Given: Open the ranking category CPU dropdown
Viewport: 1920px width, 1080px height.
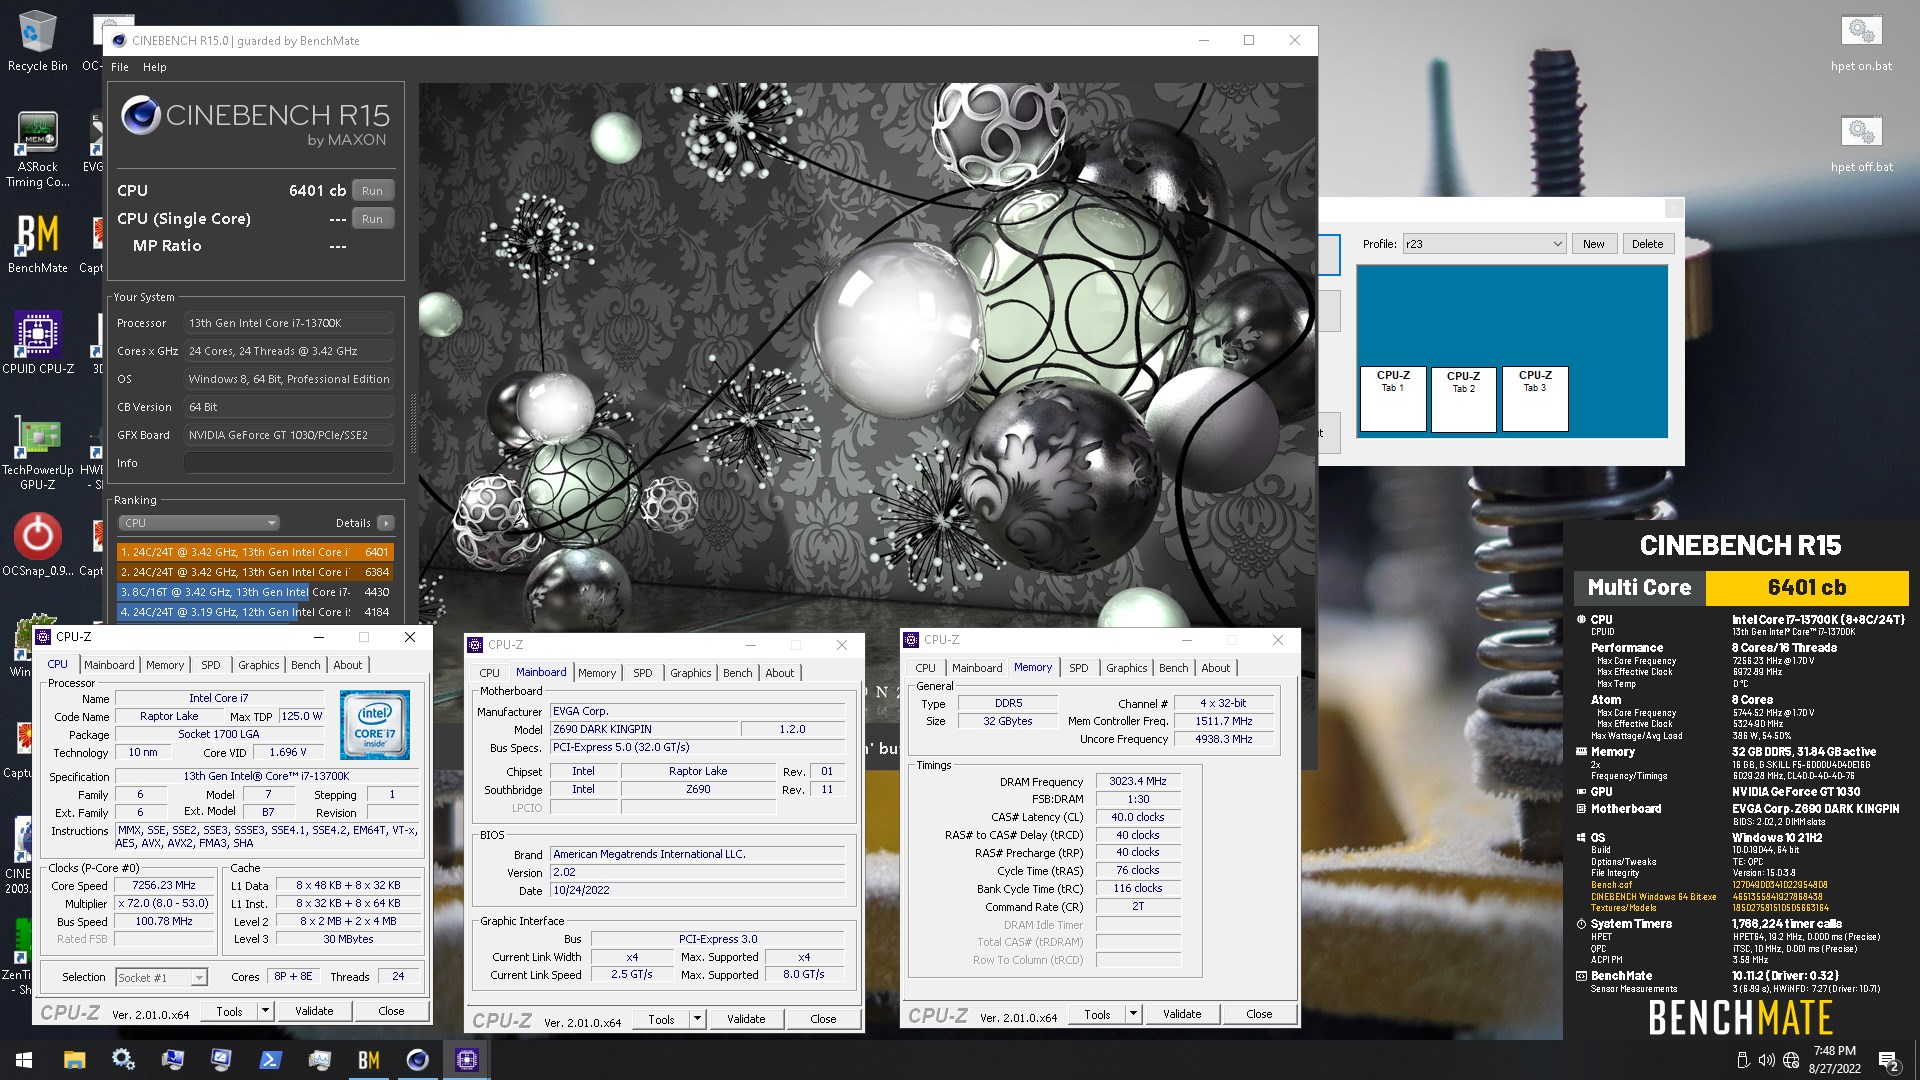Looking at the screenshot, I should 198,523.
